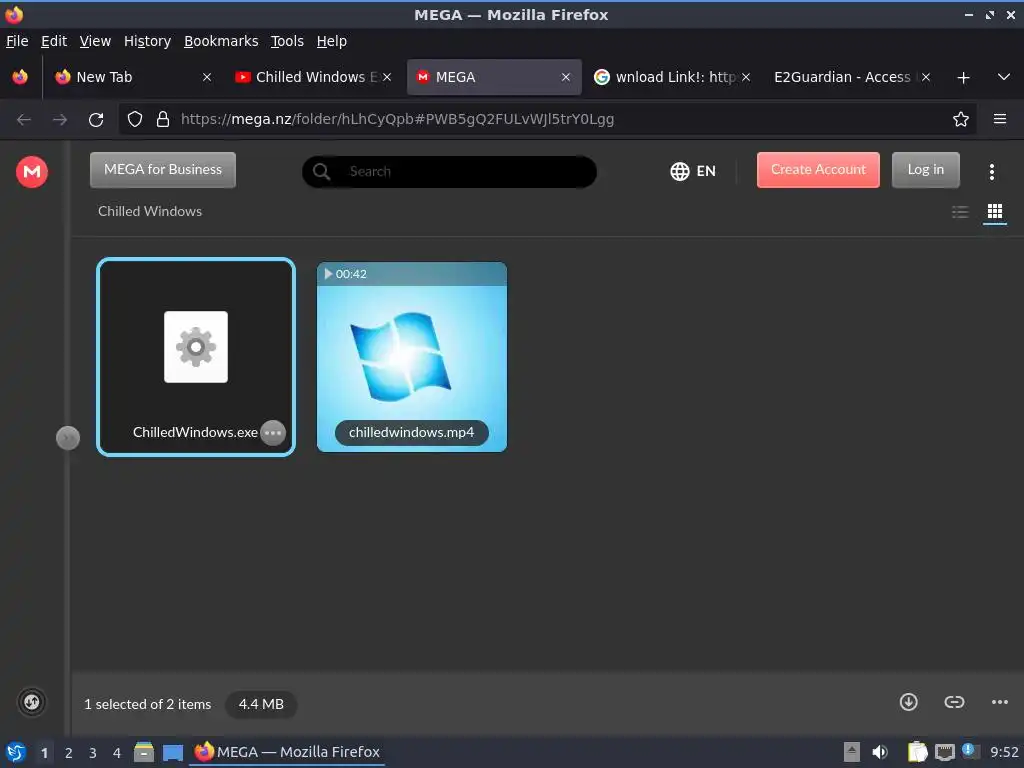Switch to list view
Viewport: 1024px width, 768px height.
pyautogui.click(x=960, y=212)
